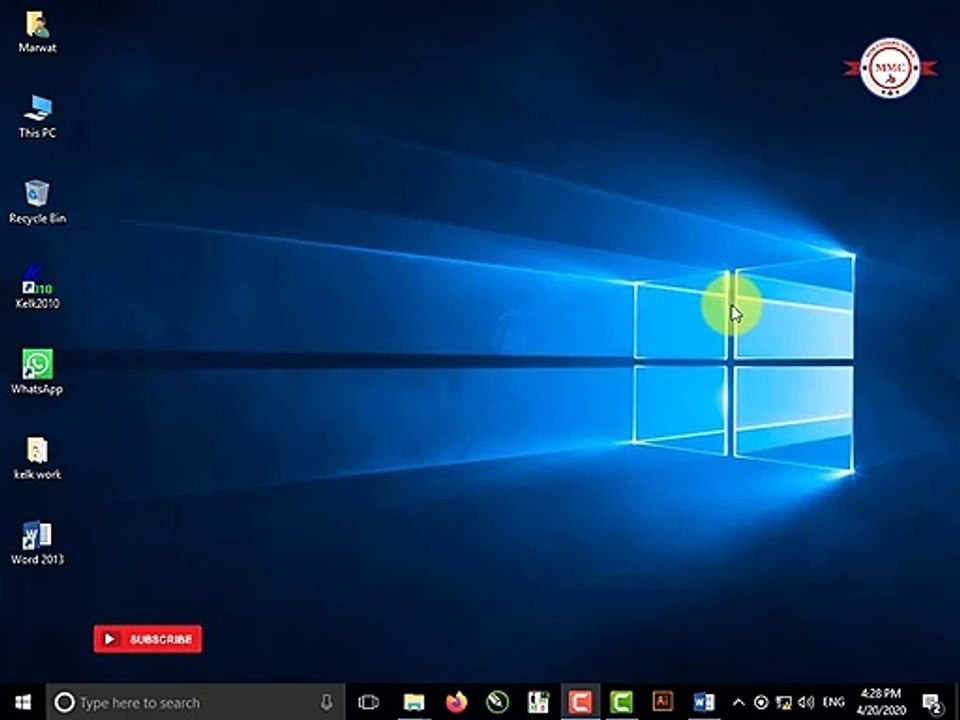Select the Word 2013 desktop shortcut
960x720 pixels.
pyautogui.click(x=37, y=542)
